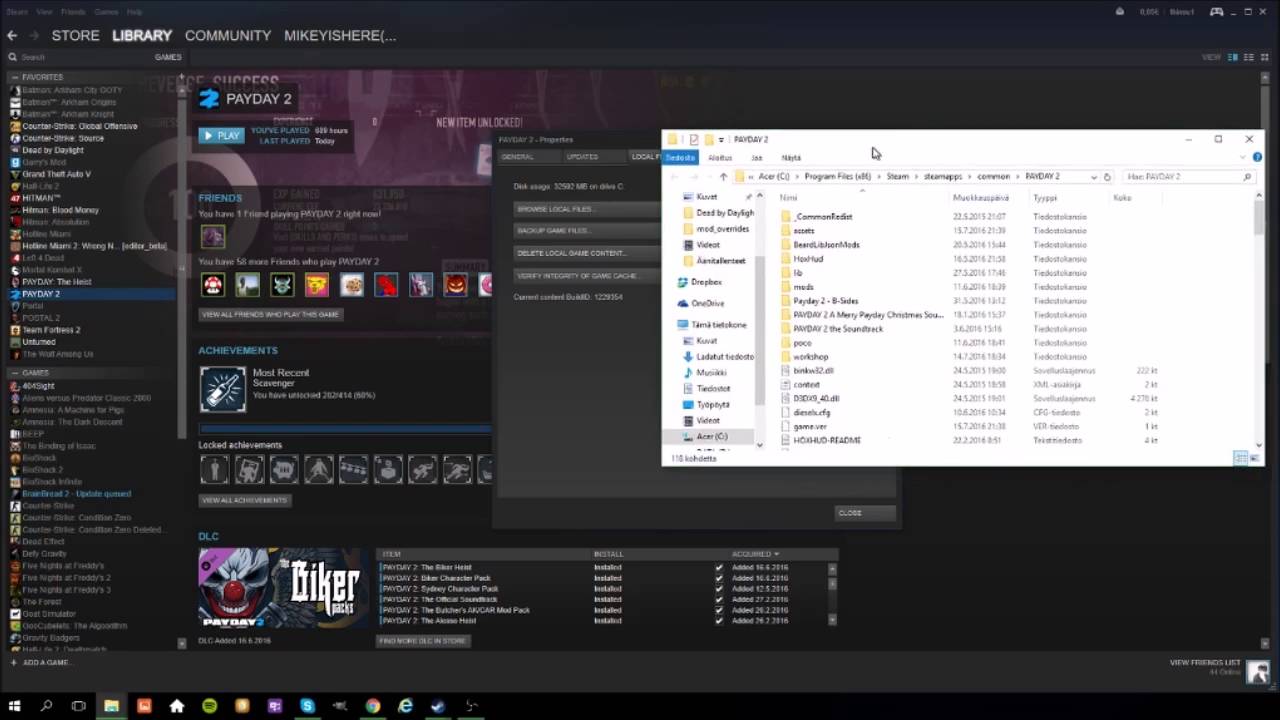Screen dimensions: 1280x720
Task: Open the MIKEYISHERE profile tab
Action: tap(340, 35)
